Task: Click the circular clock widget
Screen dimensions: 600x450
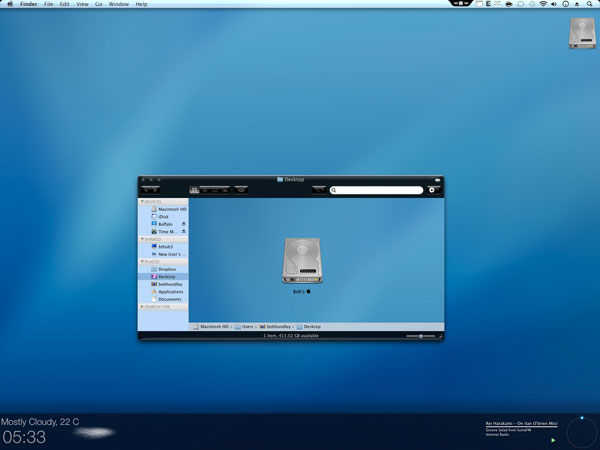Action: point(581,432)
